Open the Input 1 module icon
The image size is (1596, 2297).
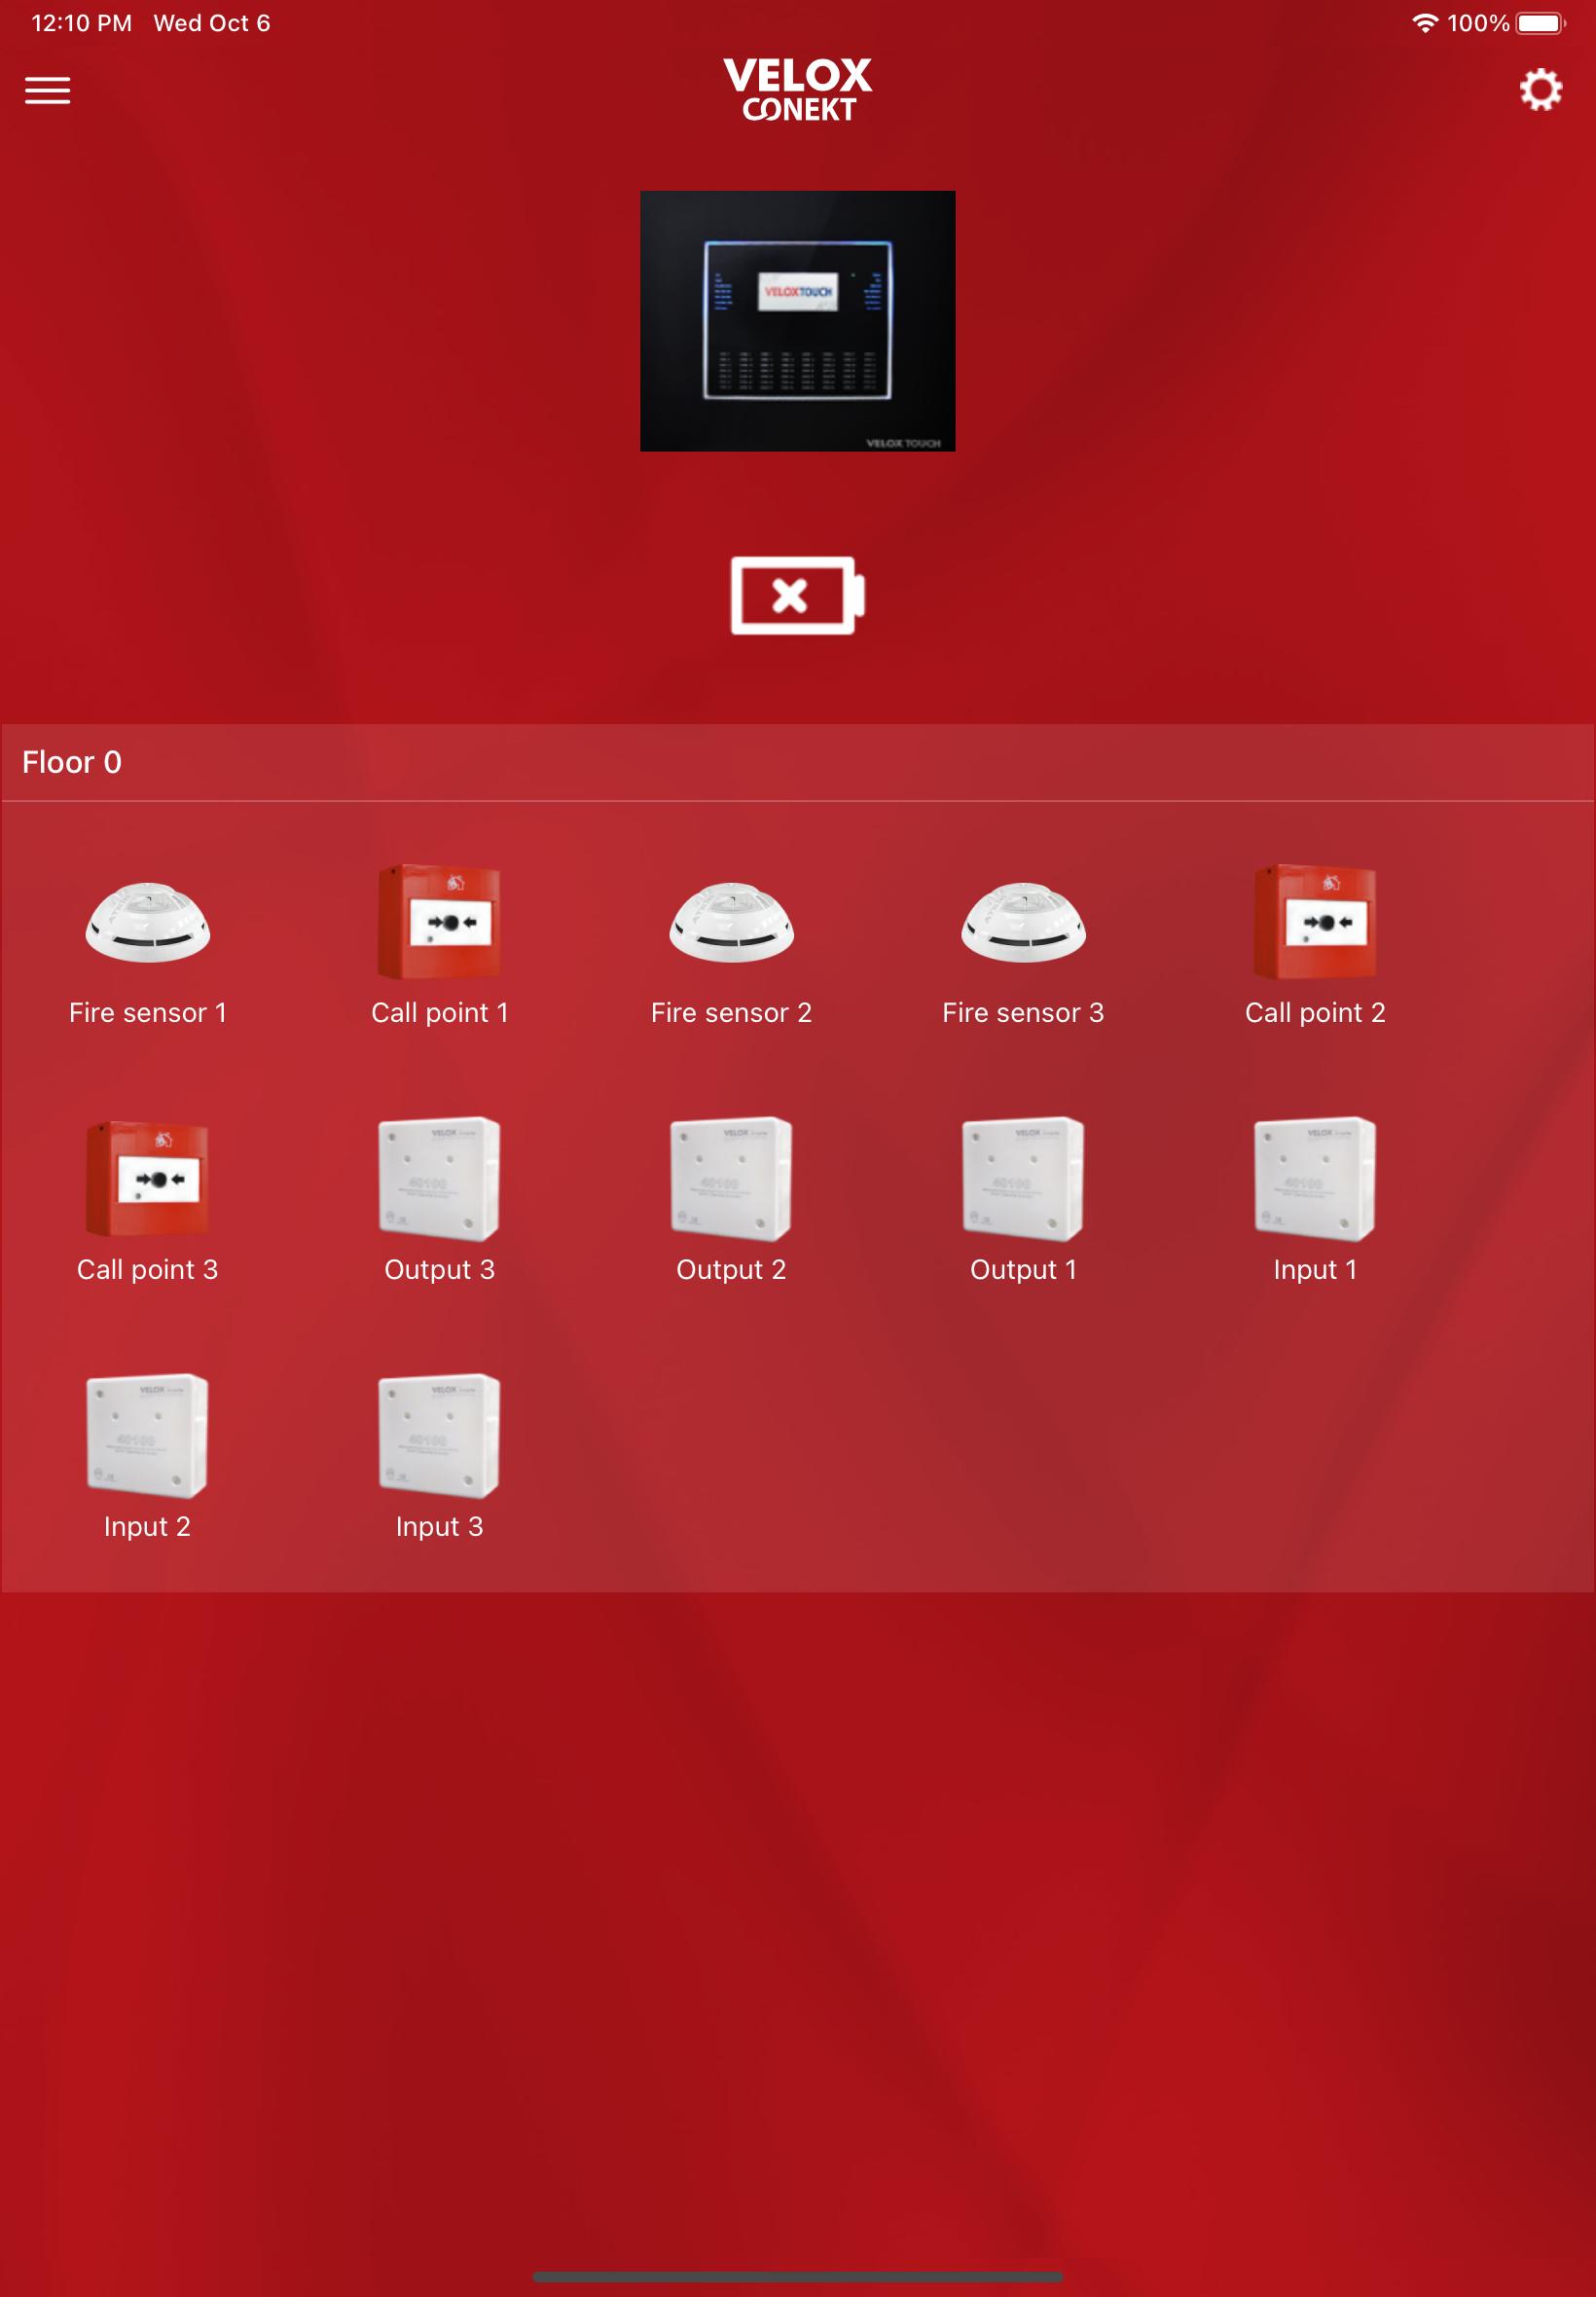pos(1315,1179)
